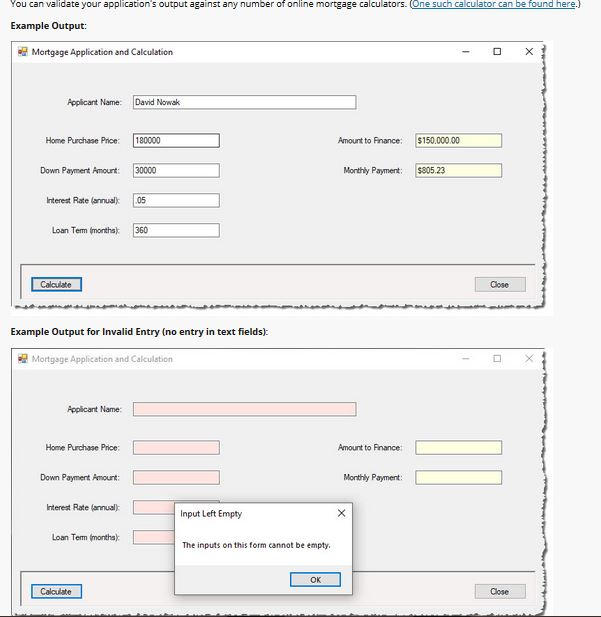
Task: Open the 'One such calculator can be found here' link
Action: coord(494,4)
